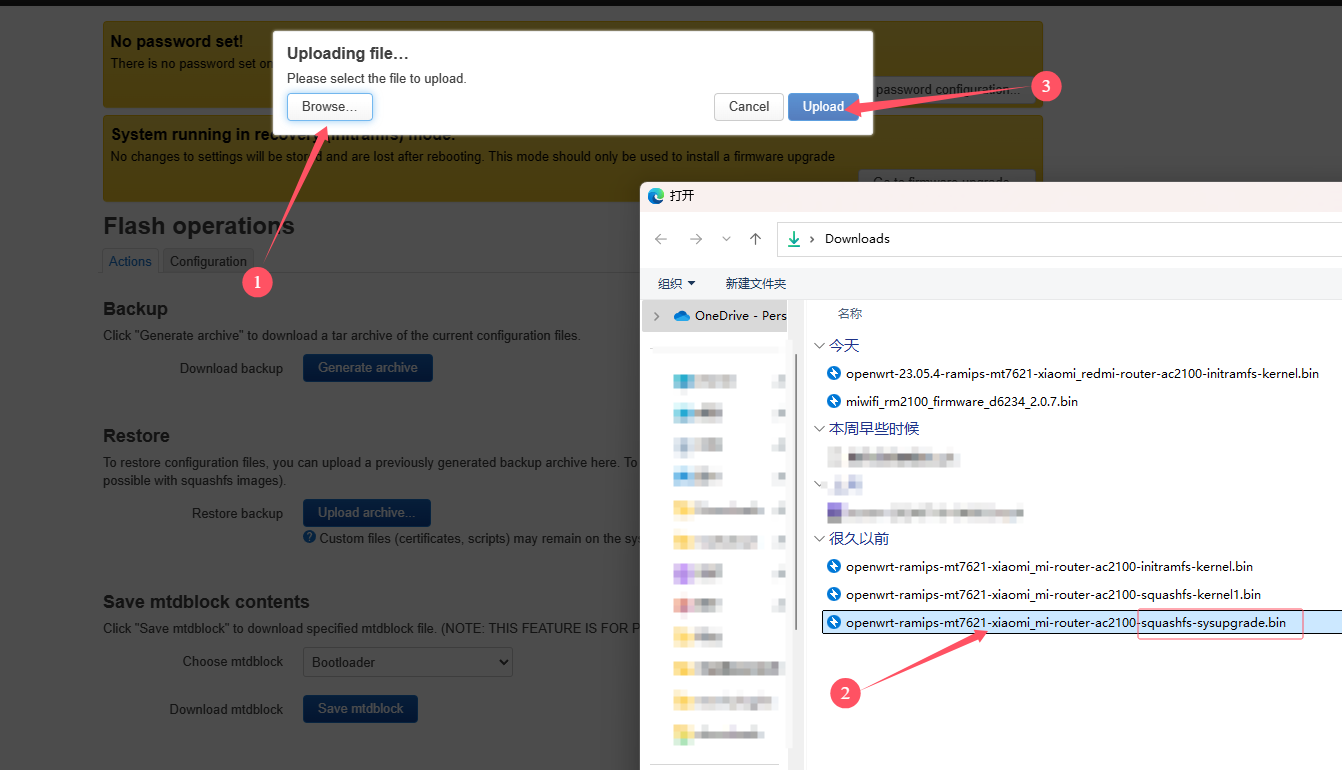The image size is (1342, 770).
Task: Switch to the Actions tab
Action: pyautogui.click(x=131, y=261)
